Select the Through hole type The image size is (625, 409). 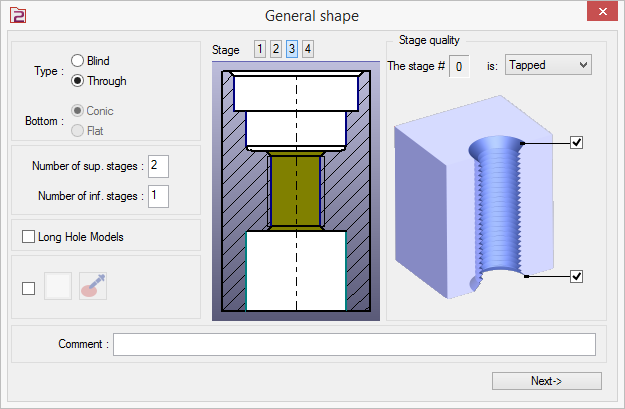coord(78,81)
